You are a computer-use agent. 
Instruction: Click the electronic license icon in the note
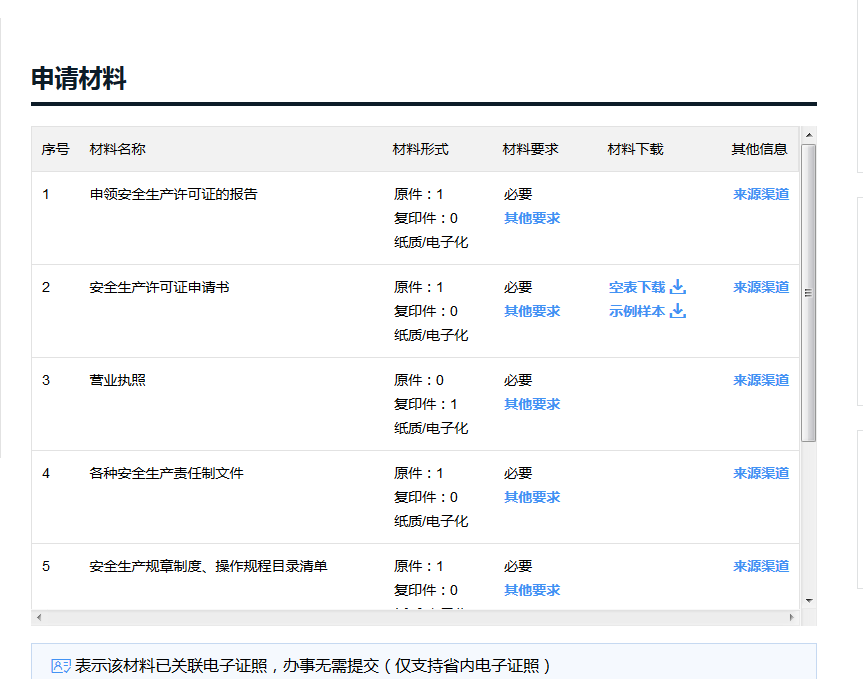[61, 666]
